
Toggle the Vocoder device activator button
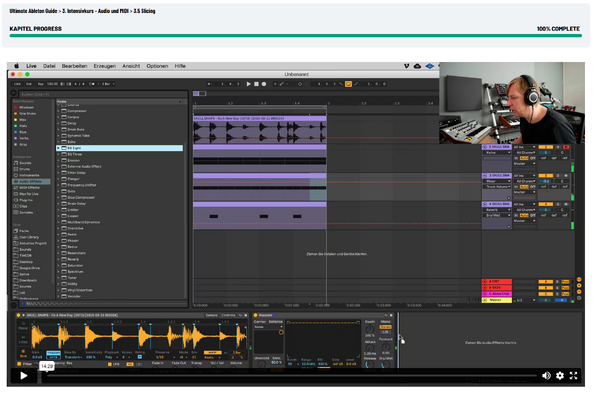pos(256,315)
